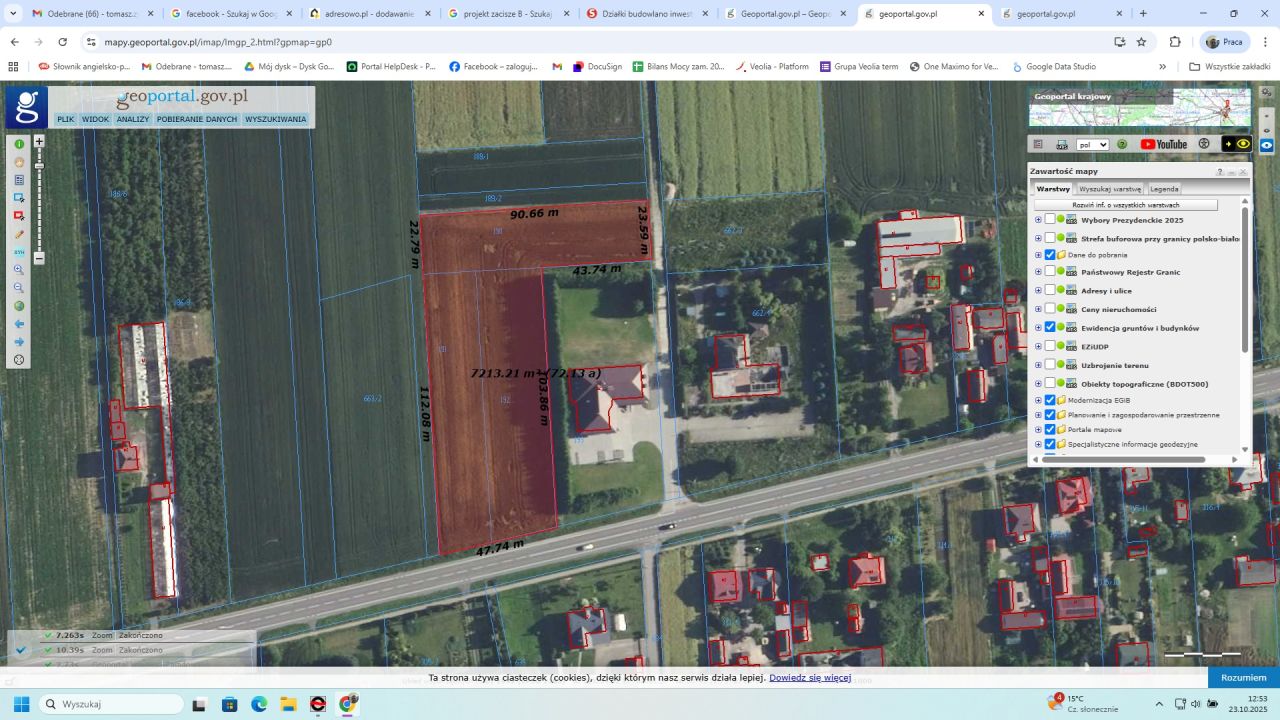Bookmark this page with star icon
The height and width of the screenshot is (720, 1280).
point(1141,42)
